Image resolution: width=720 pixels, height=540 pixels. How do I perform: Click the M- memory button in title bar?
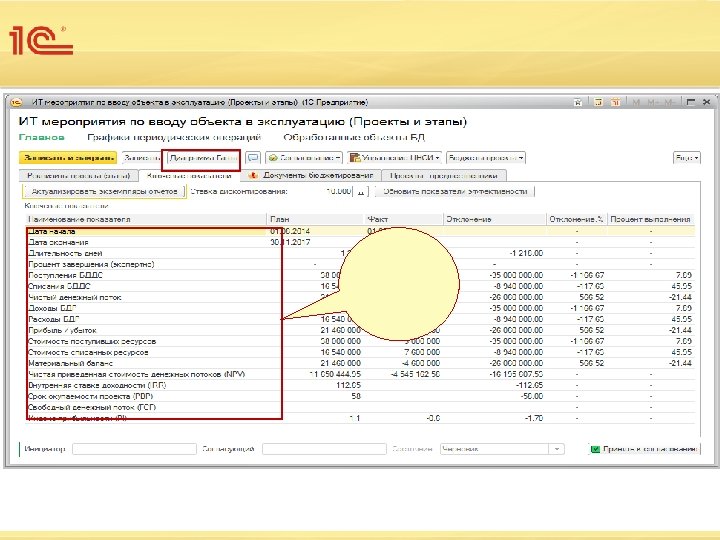670,102
